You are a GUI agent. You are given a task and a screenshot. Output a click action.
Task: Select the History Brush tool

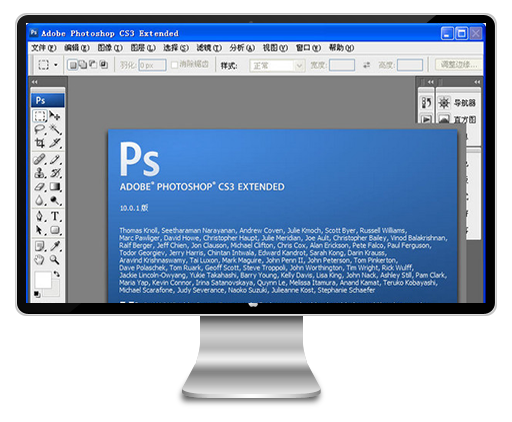(55, 173)
